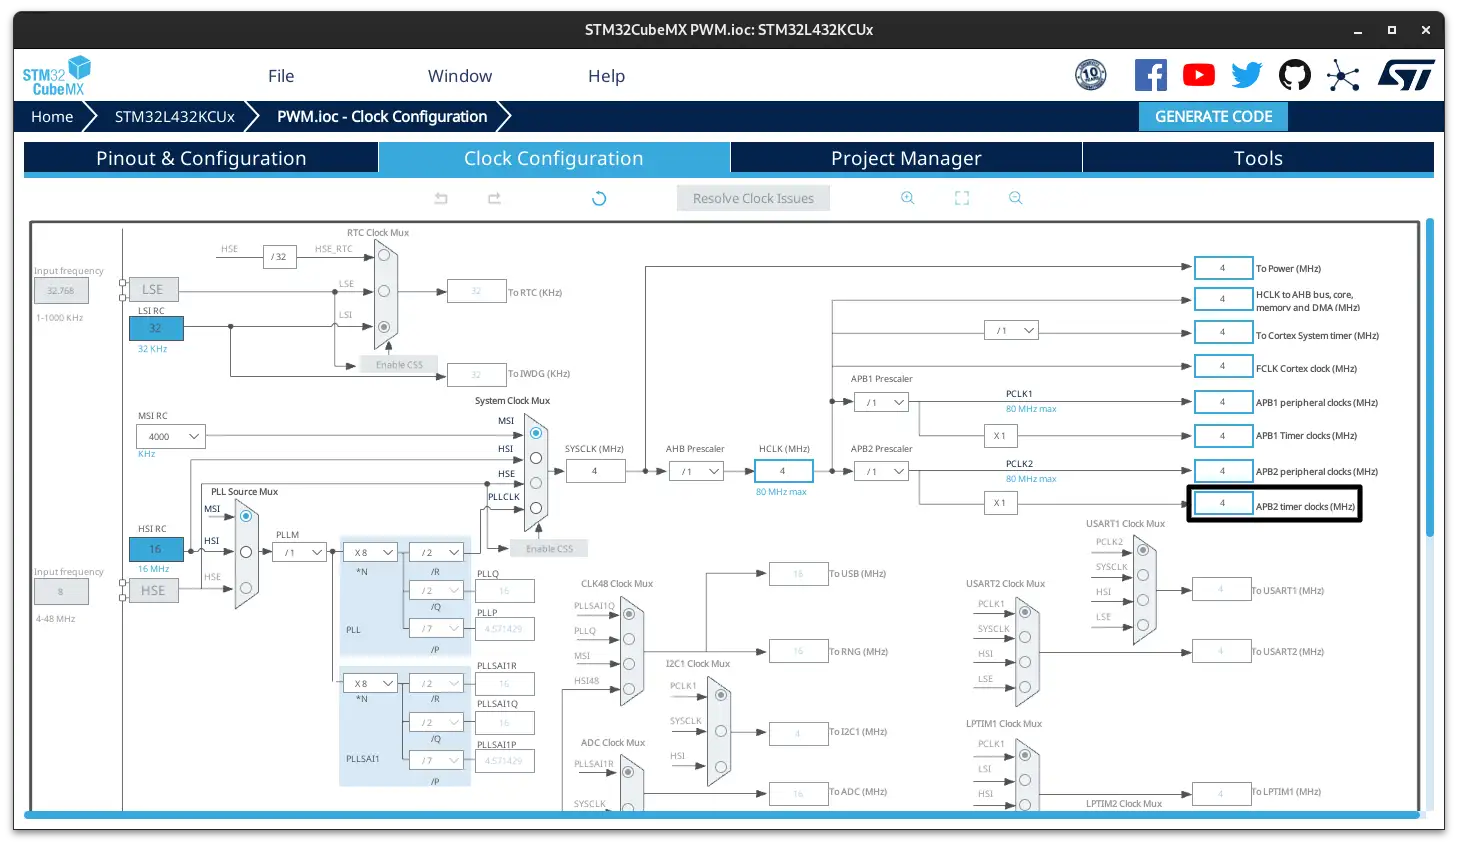
Task: Click the undo arrow icon in toolbar
Action: (441, 198)
